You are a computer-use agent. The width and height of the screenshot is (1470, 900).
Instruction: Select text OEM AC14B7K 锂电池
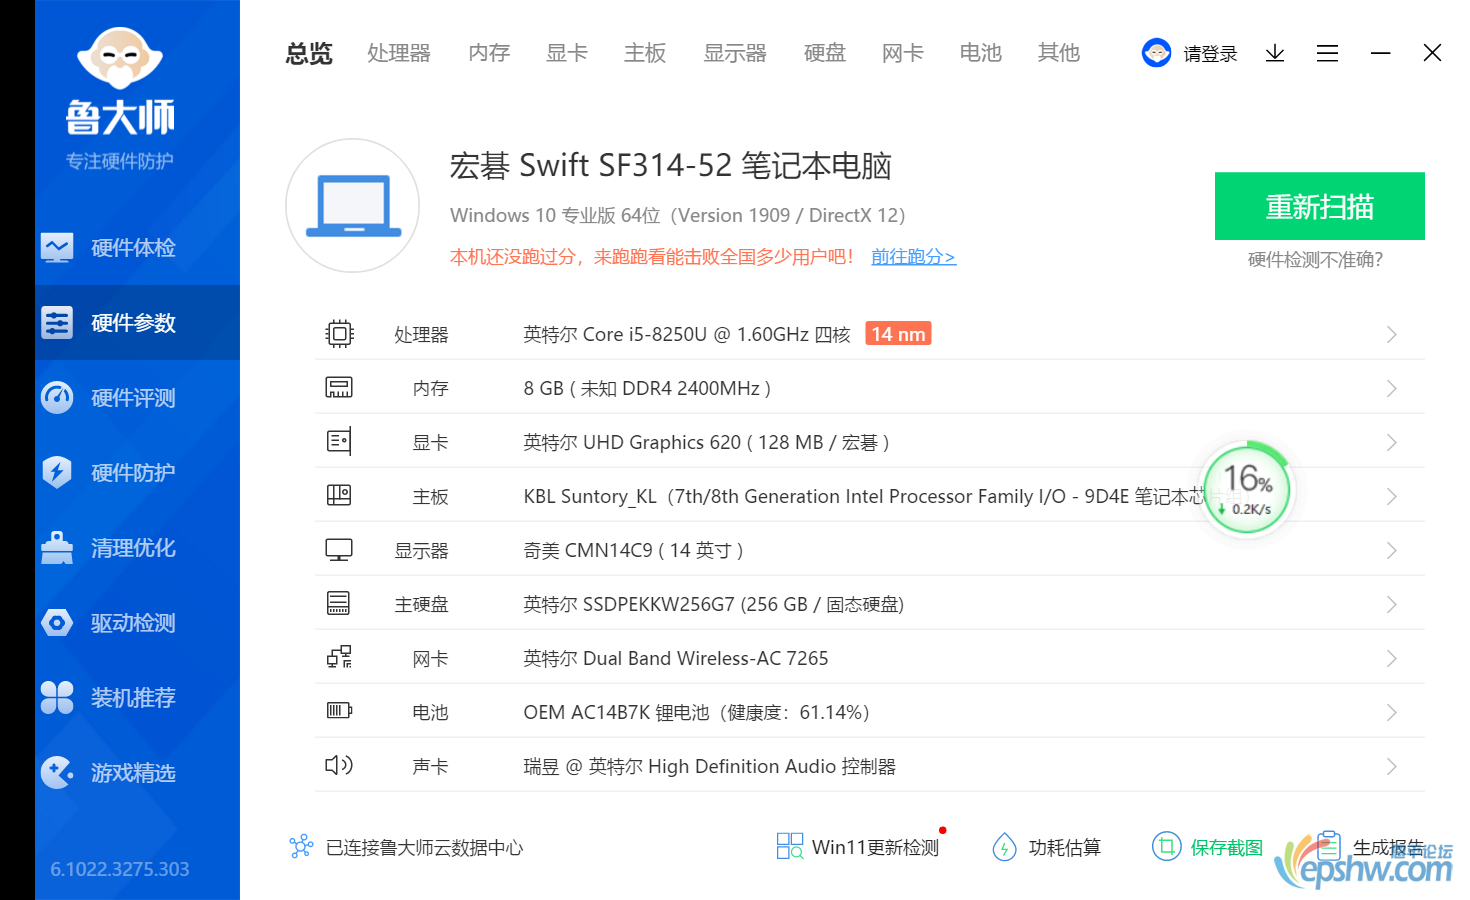pyautogui.click(x=616, y=712)
